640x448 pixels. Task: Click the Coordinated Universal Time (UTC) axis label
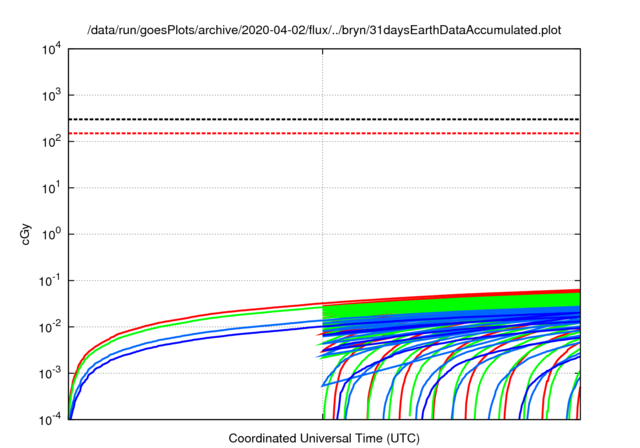coord(324,438)
